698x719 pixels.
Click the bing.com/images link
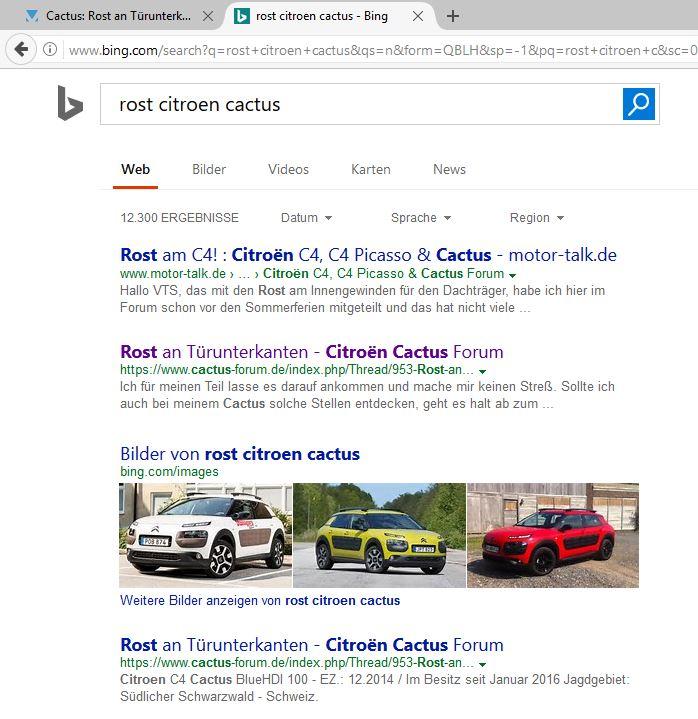tap(169, 471)
